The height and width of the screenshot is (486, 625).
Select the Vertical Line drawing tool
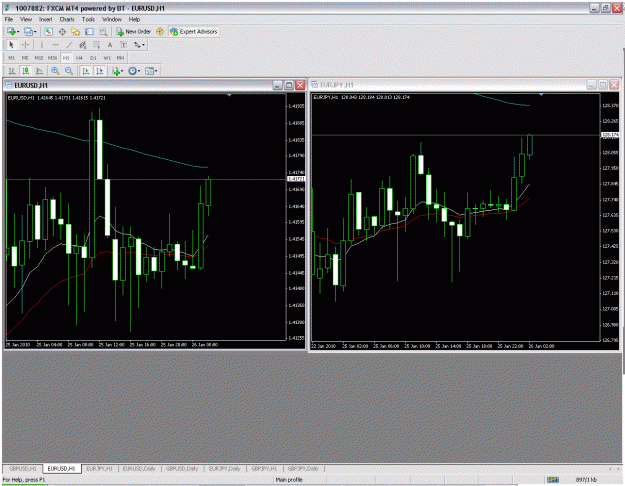41,45
